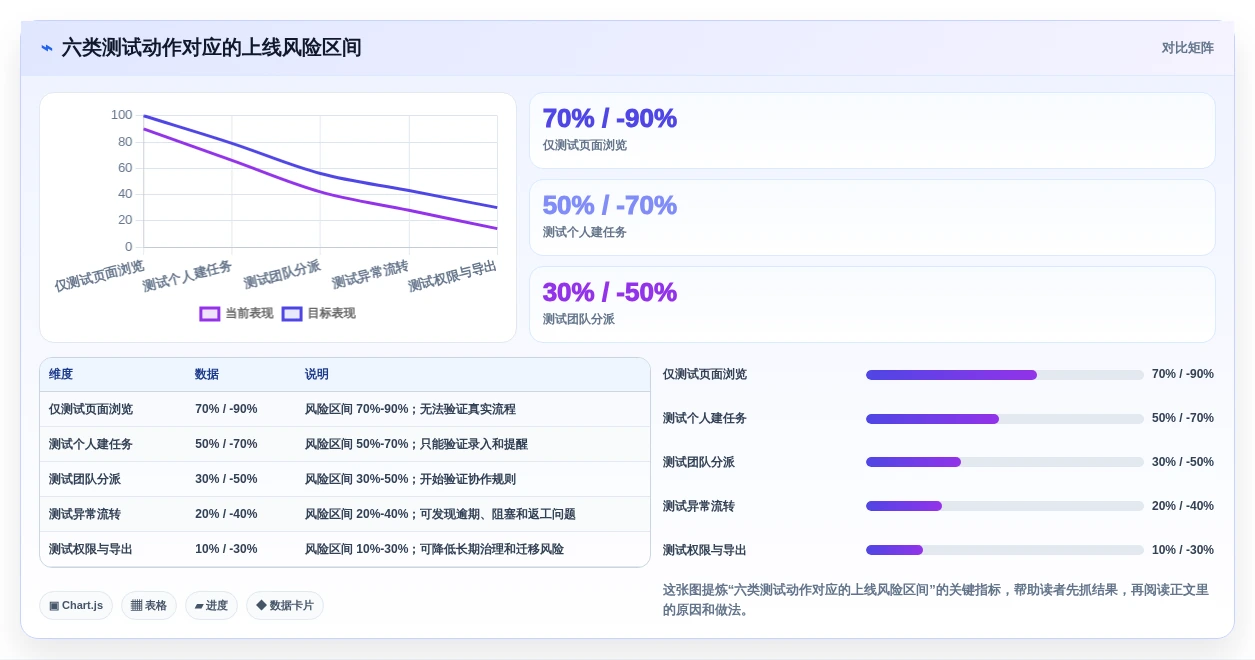Click description 可降低长期治理和迁移风险 in table

[x=492, y=550]
